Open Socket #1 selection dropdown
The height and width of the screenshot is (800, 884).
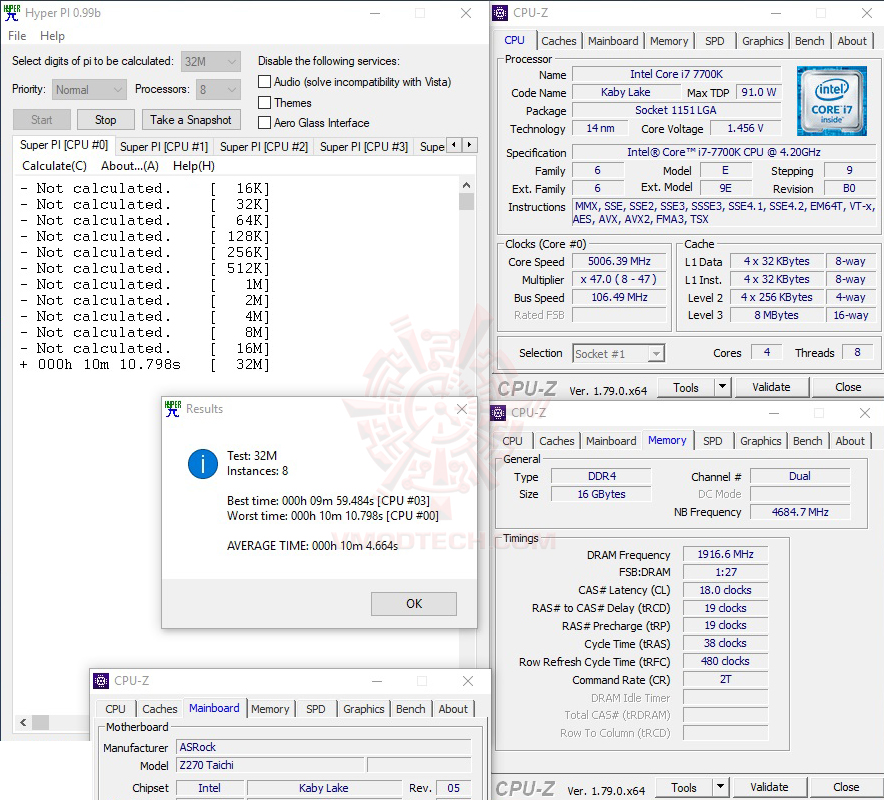pyautogui.click(x=618, y=353)
